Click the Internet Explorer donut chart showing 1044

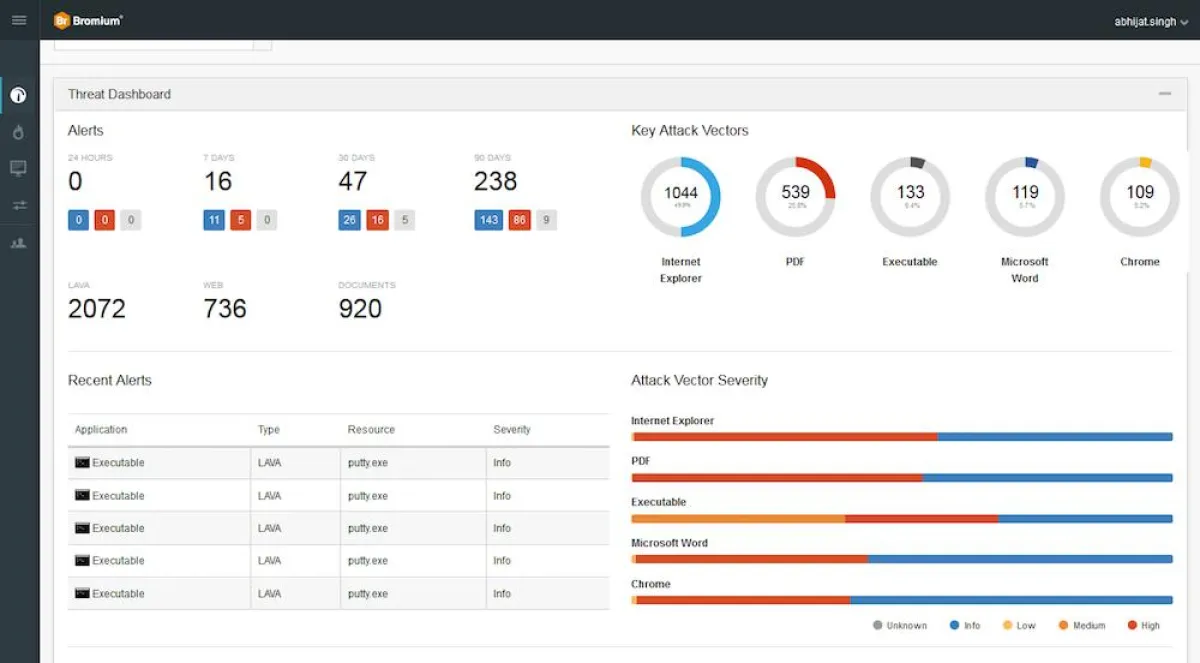[x=681, y=196]
